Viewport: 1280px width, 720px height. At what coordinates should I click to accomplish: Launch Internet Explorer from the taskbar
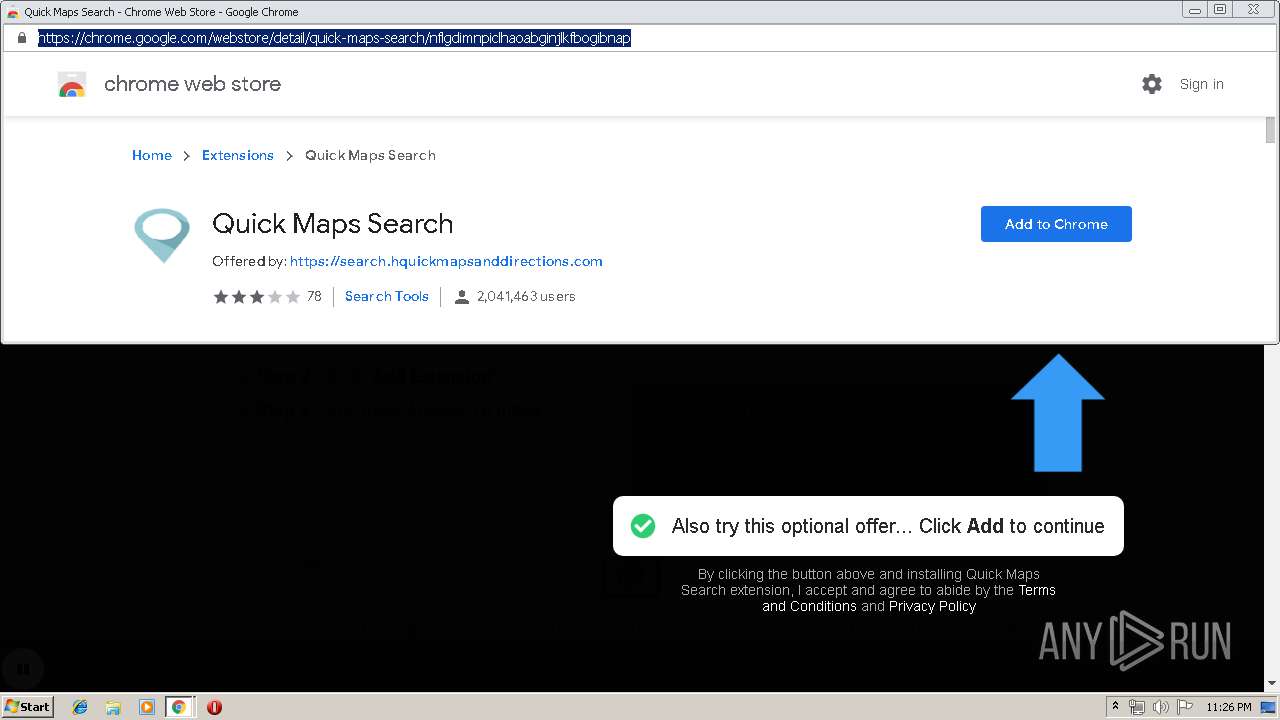click(x=80, y=707)
